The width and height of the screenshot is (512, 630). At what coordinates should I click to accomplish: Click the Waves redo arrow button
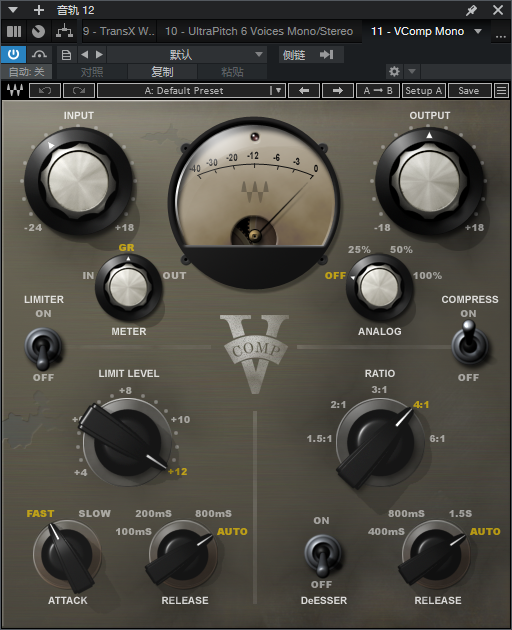tap(79, 90)
